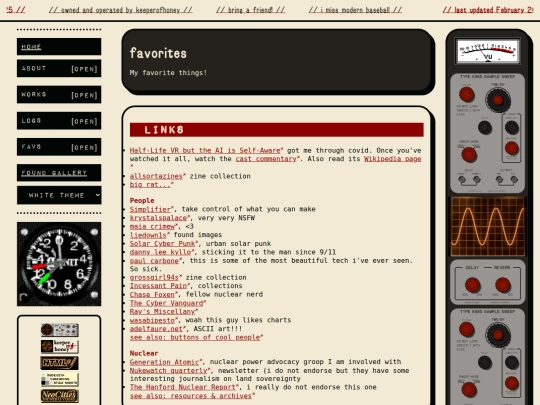Open the Chase Foxen link
The height and width of the screenshot is (405, 540).
click(x=154, y=294)
